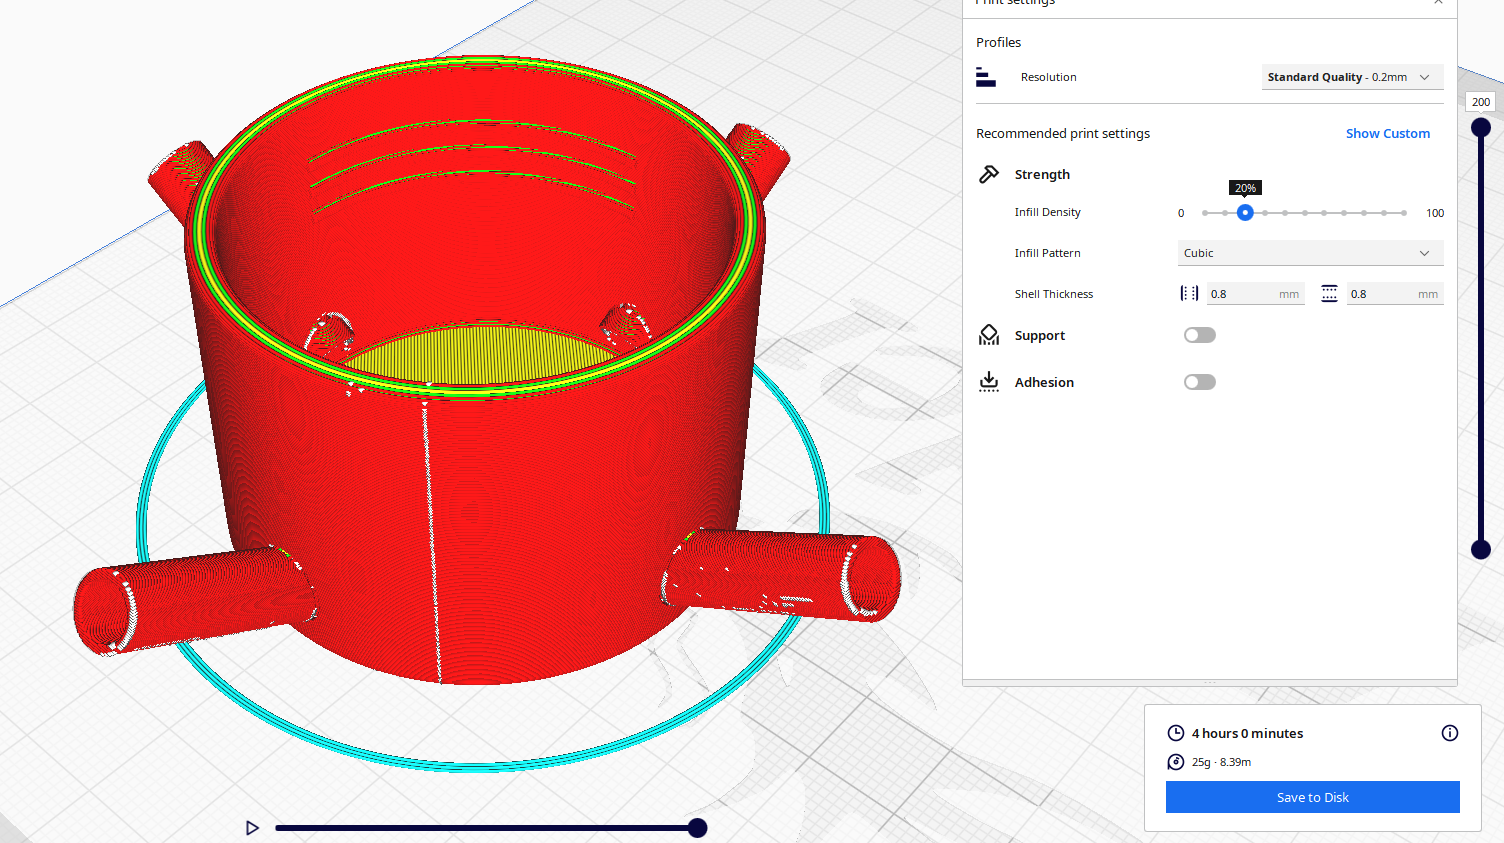1504x843 pixels.
Task: Click the Resolution profile layers icon
Action: tap(987, 76)
